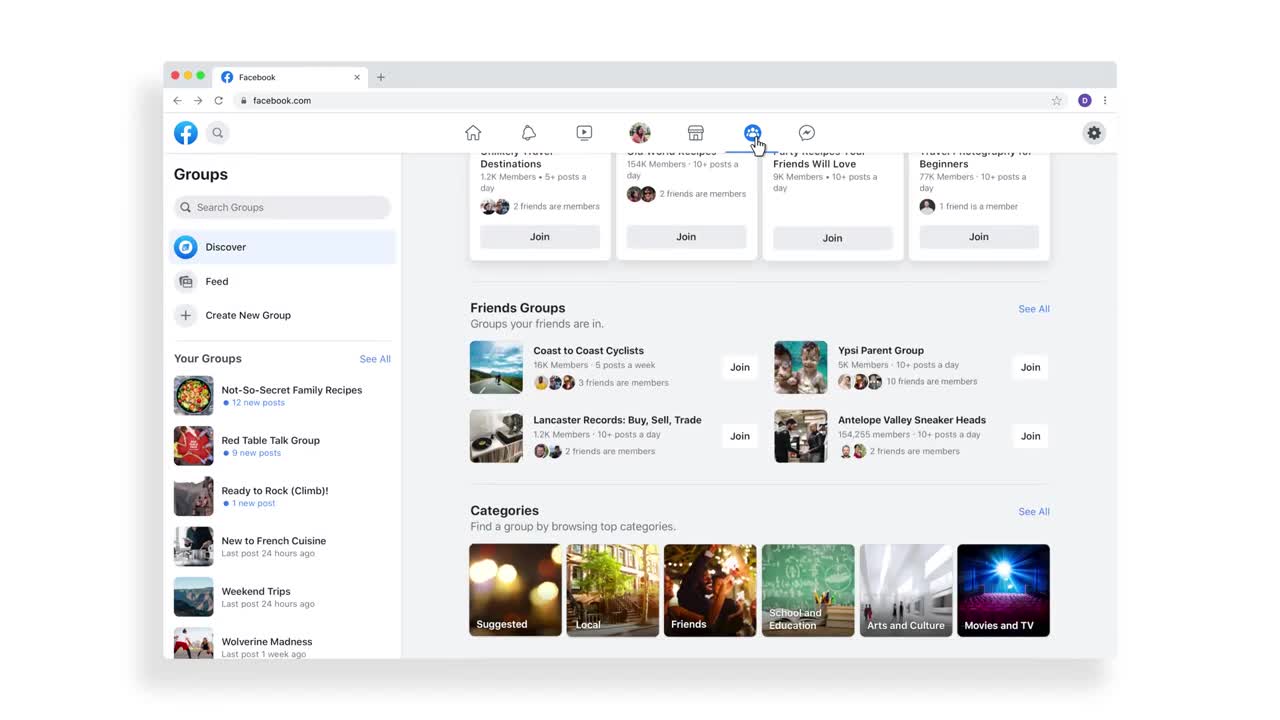Viewport: 1280px width, 720px height.
Task: Click the Facebook logo icon
Action: click(186, 133)
